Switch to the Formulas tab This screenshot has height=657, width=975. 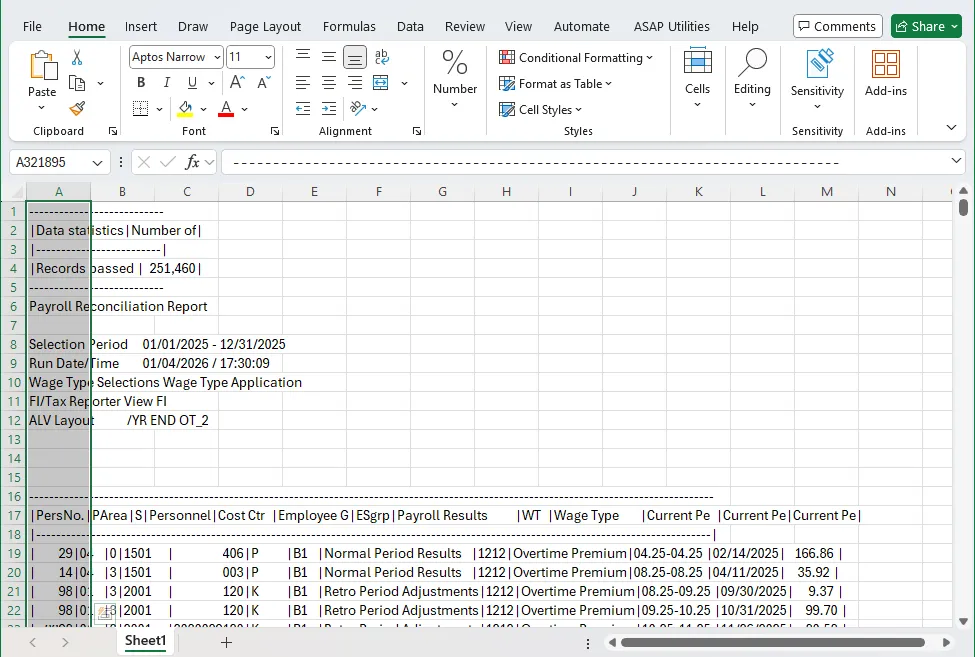click(350, 27)
